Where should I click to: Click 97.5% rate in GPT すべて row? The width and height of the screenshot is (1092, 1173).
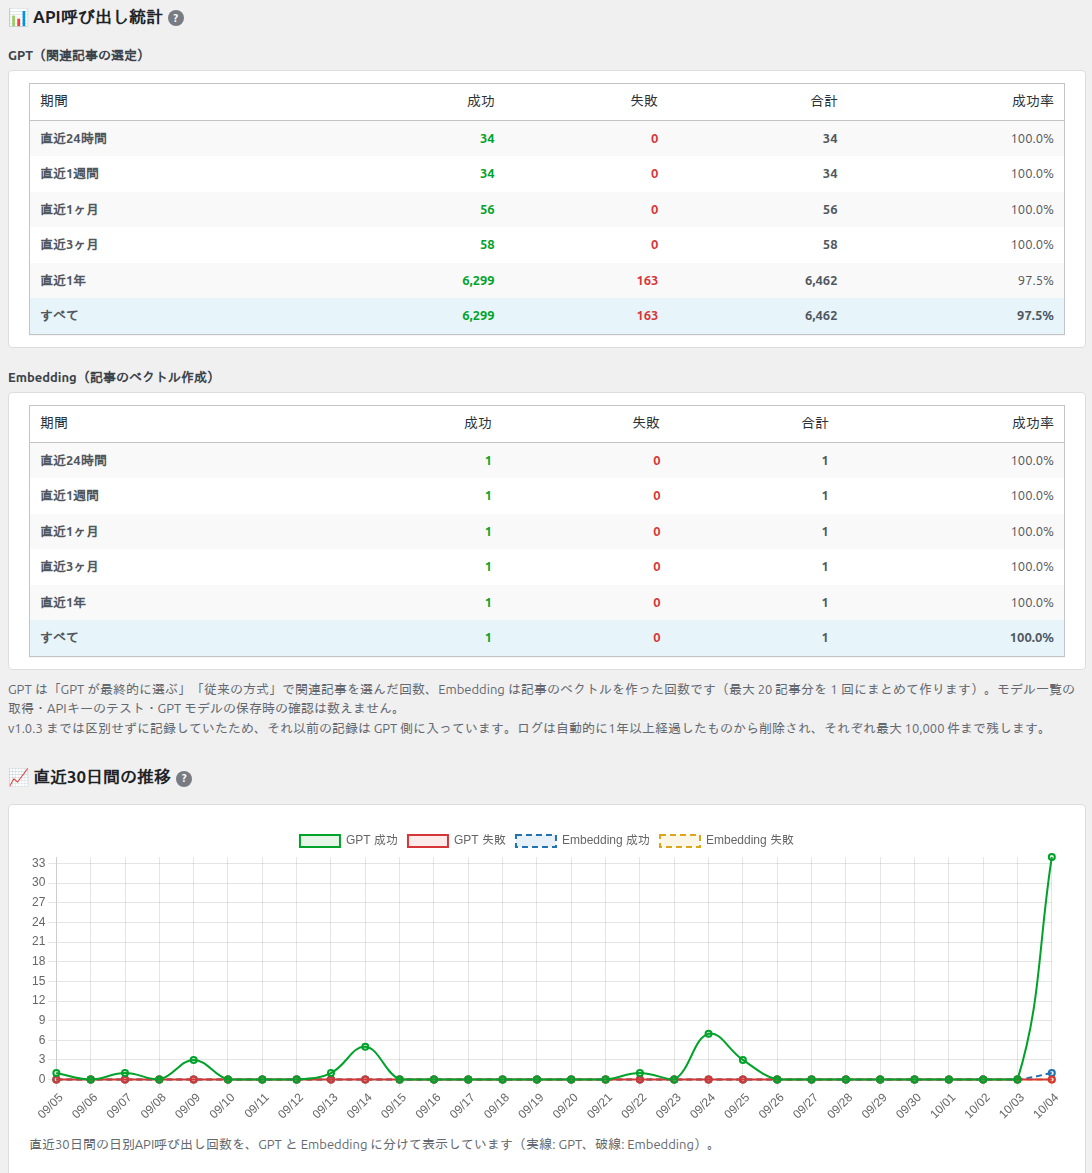click(x=1035, y=316)
